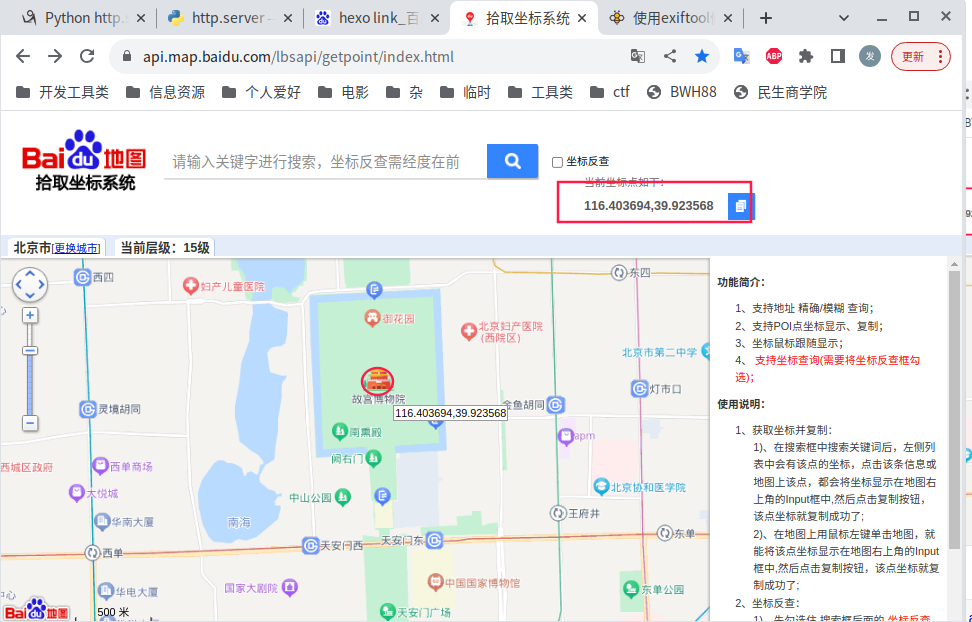Open the BWH88 bookmark

pyautogui.click(x=681, y=92)
